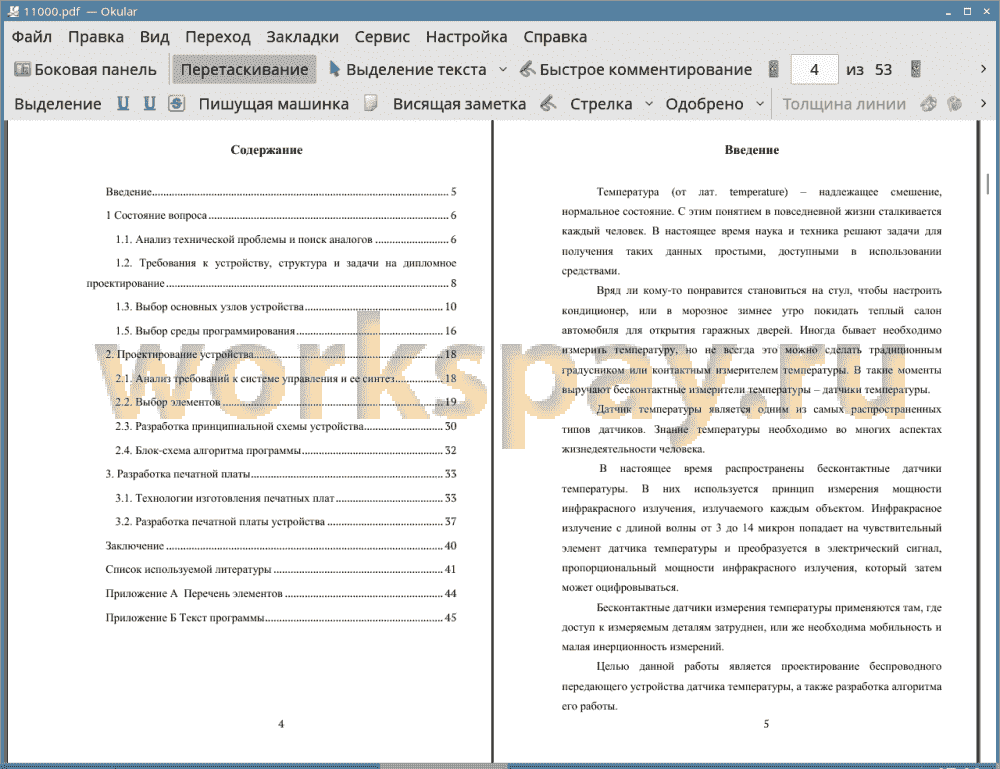Open the Настройка menu
Image resolution: width=1000 pixels, height=769 pixels.
point(466,37)
